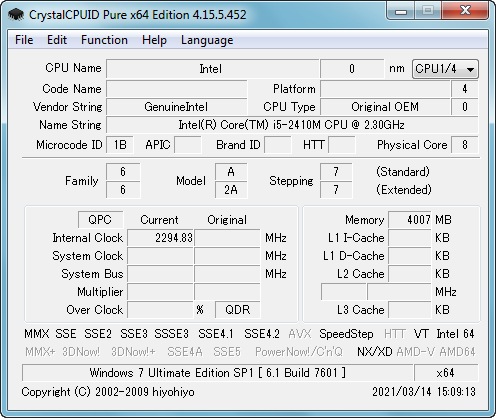This screenshot has height=418, width=496.
Task: Click the GenuineIntel vendor string field
Action: pos(176,107)
